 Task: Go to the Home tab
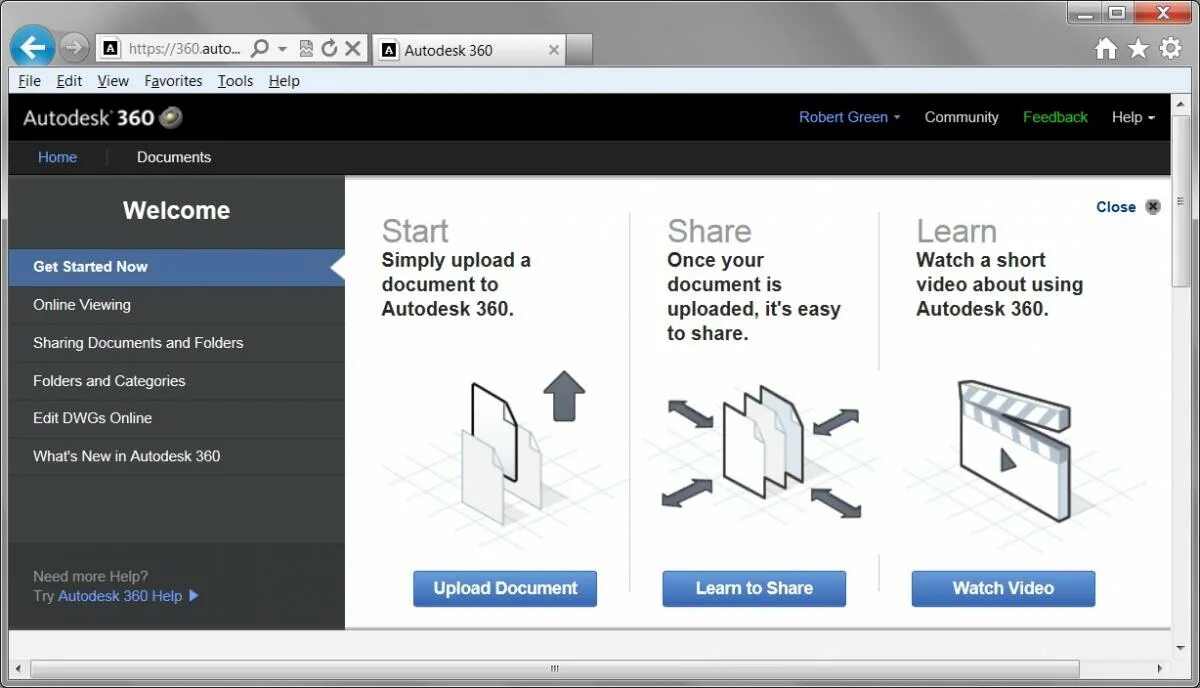coord(57,157)
